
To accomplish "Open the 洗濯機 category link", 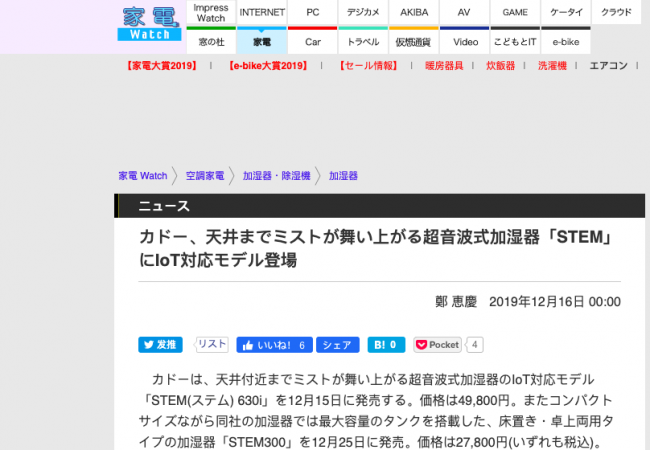I will point(552,65).
